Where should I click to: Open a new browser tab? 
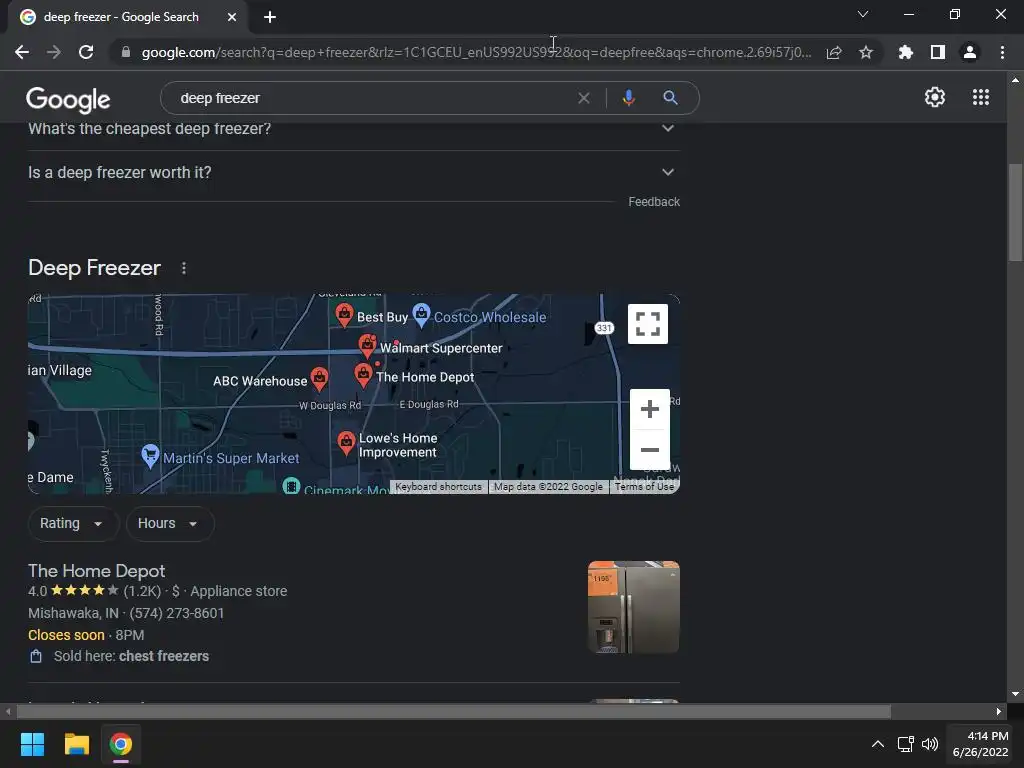[270, 17]
